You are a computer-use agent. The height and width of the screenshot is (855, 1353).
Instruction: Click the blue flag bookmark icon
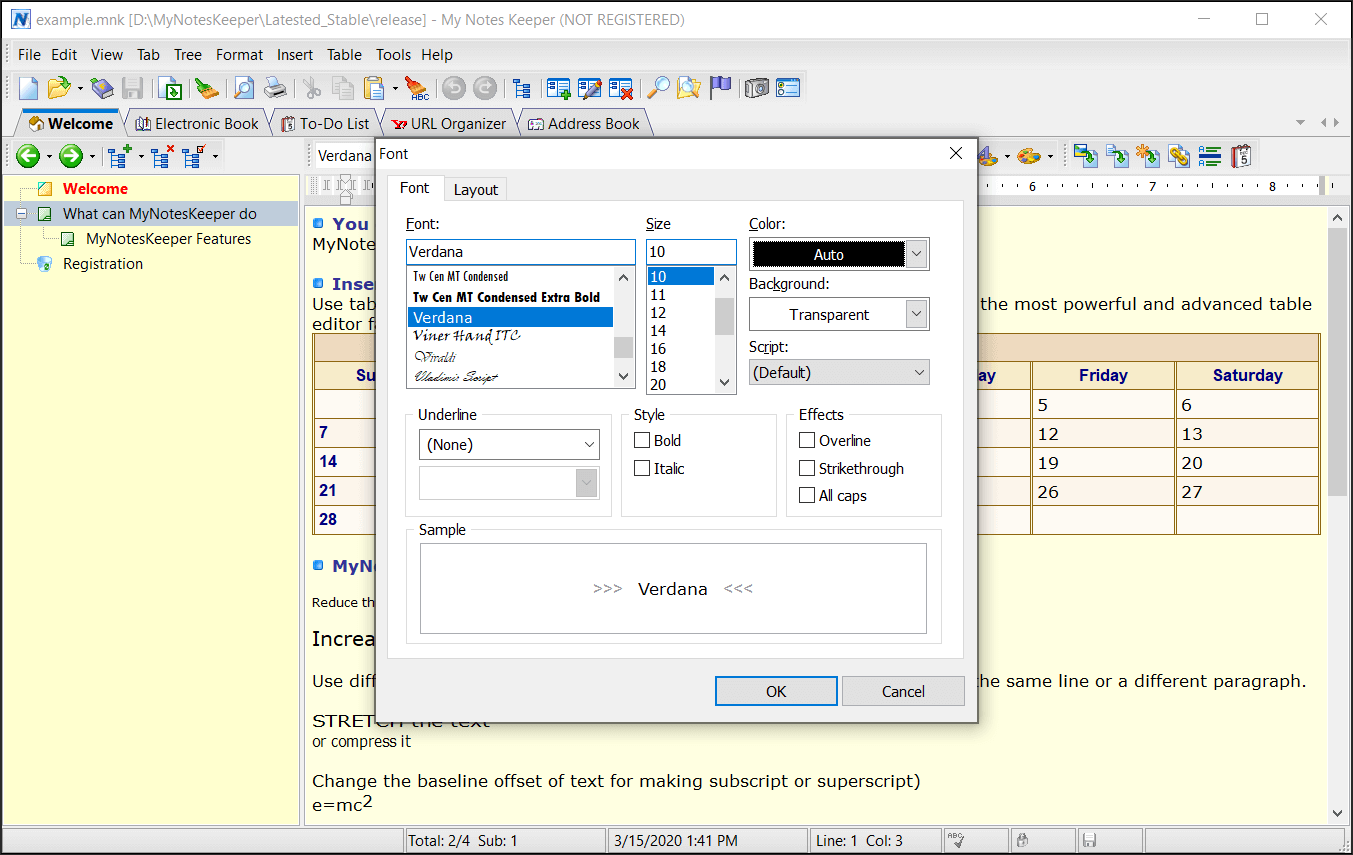[720, 88]
